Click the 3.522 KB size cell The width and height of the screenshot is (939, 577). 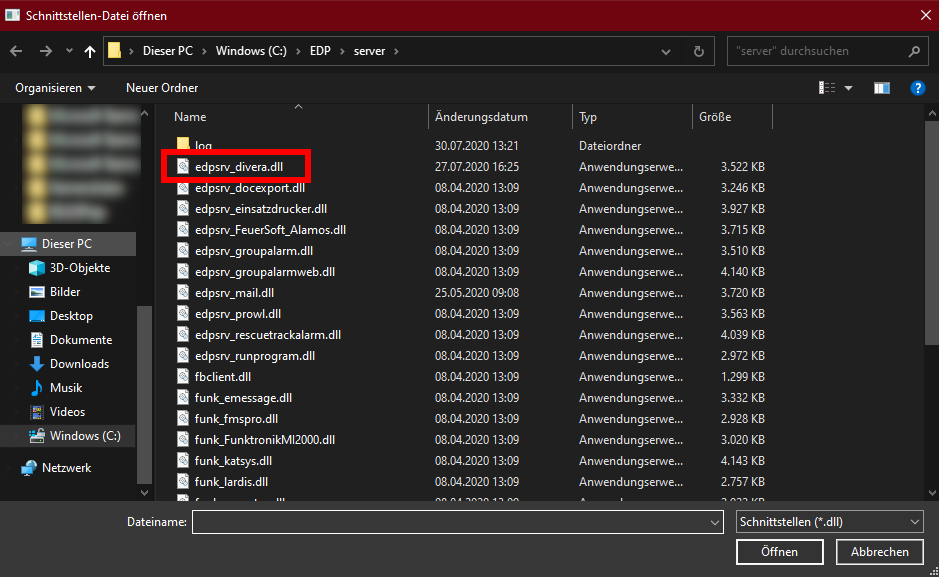click(743, 167)
